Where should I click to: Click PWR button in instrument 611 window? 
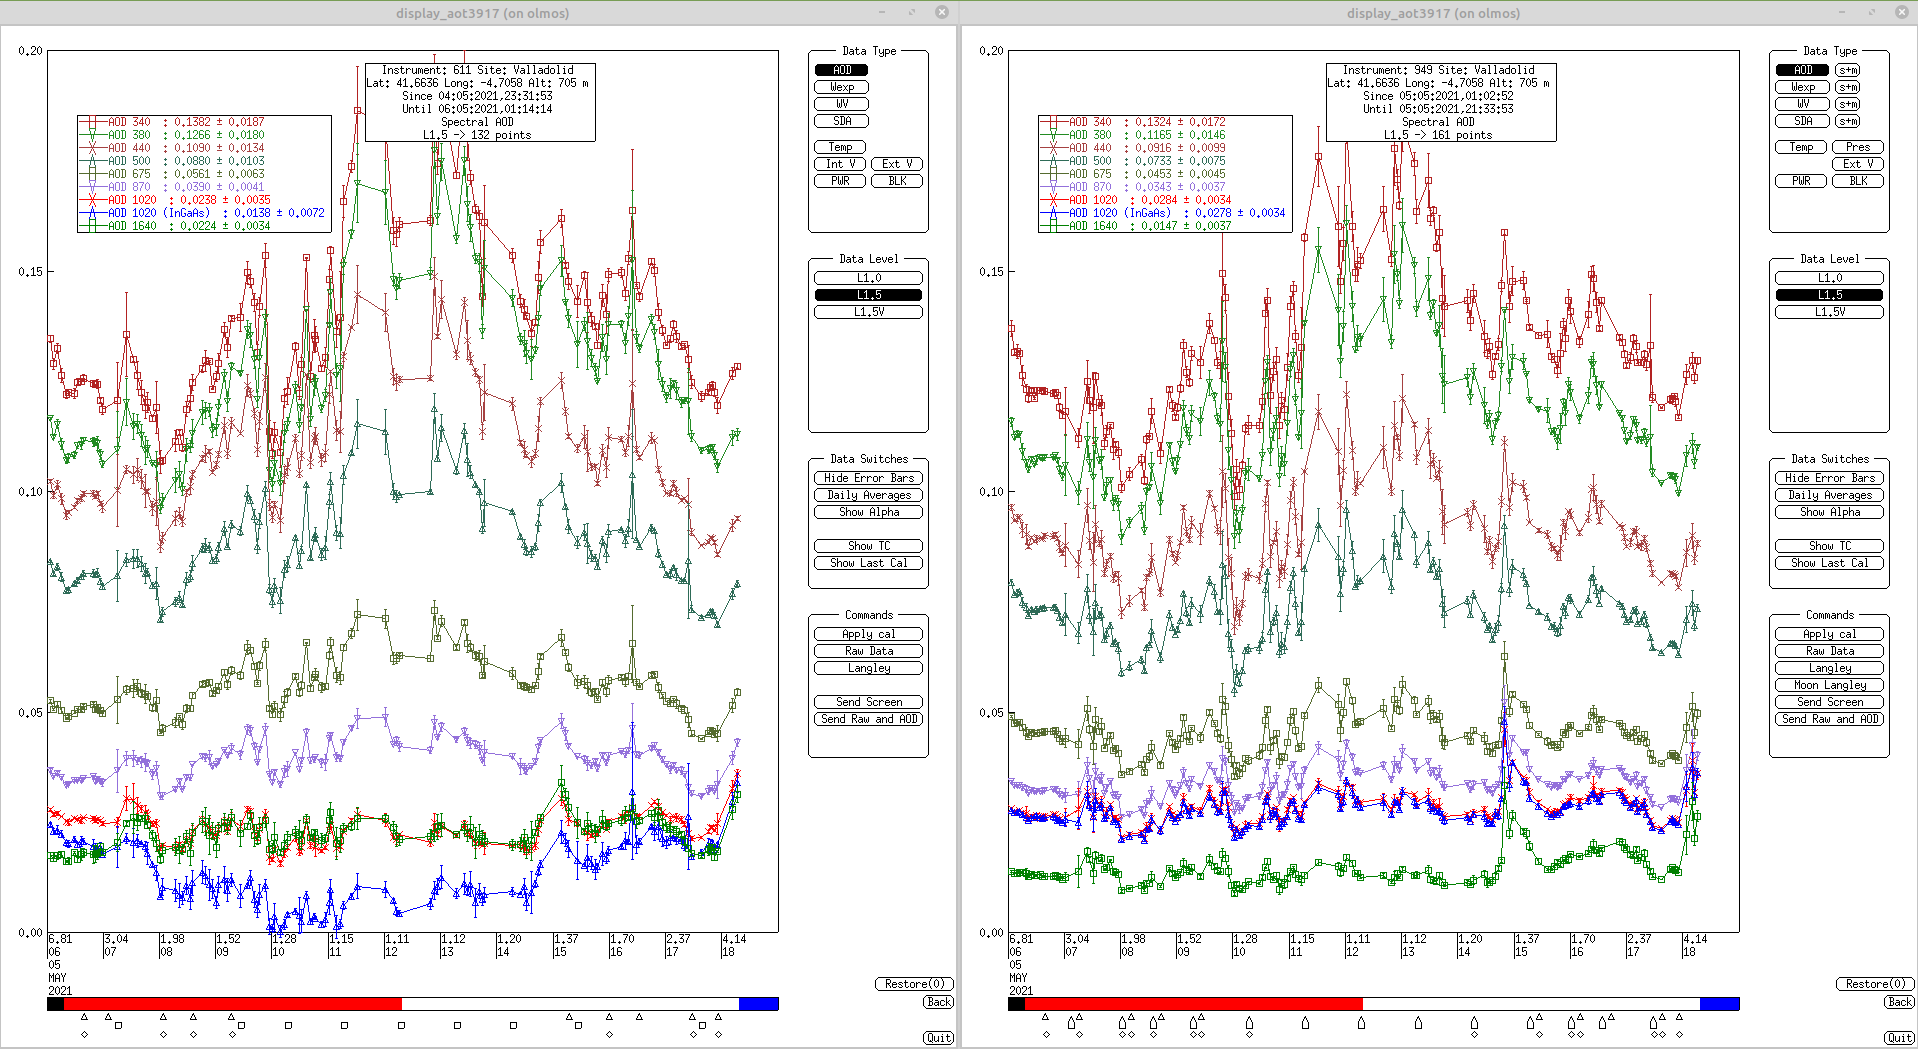point(840,181)
